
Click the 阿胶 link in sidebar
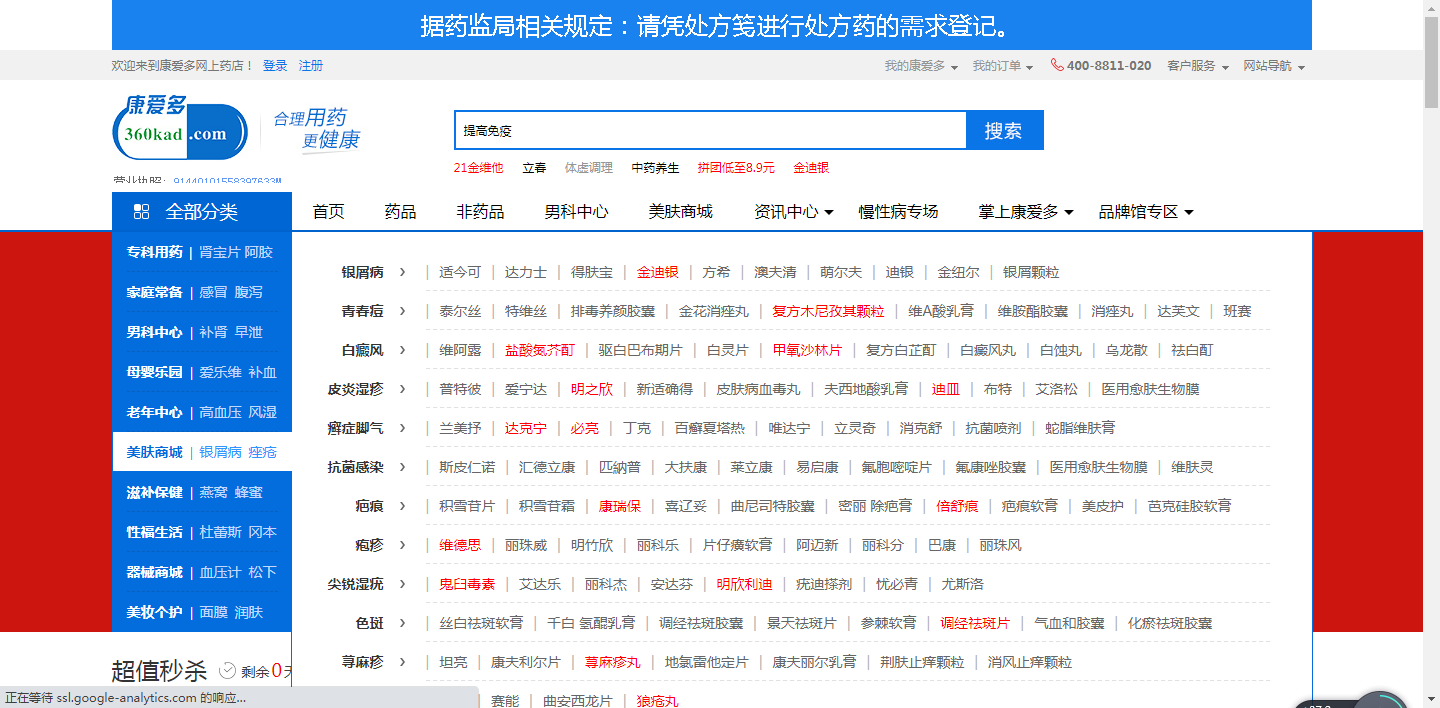coord(259,252)
